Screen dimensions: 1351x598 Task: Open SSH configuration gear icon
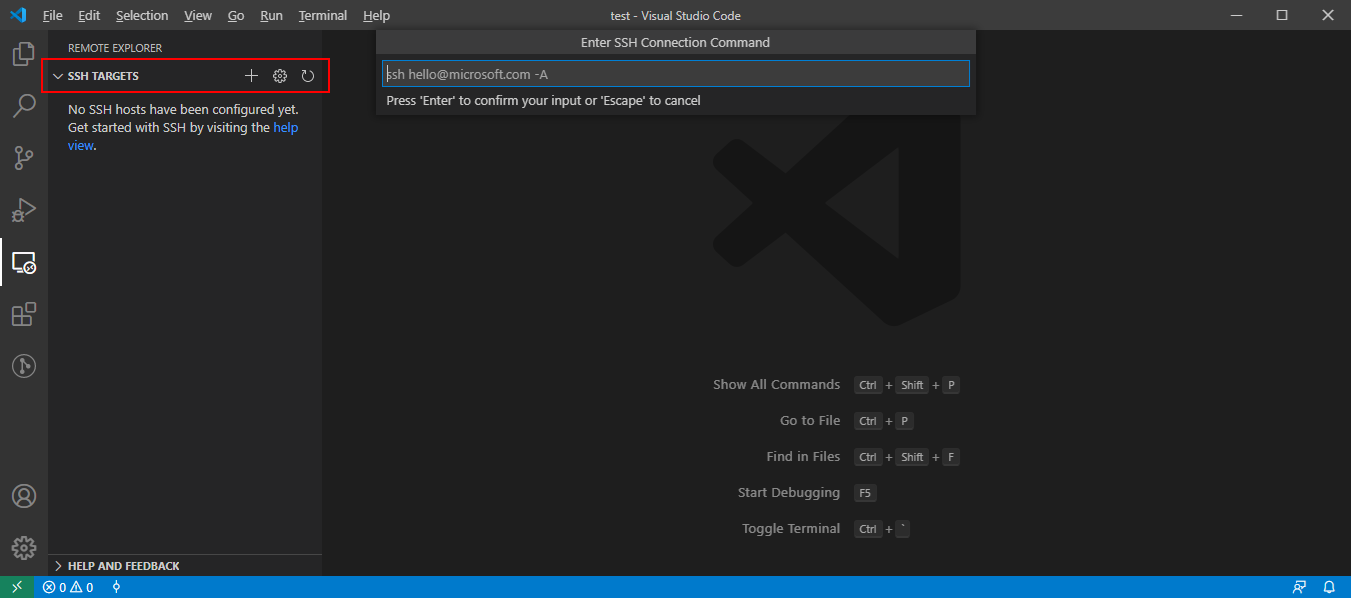tap(280, 76)
